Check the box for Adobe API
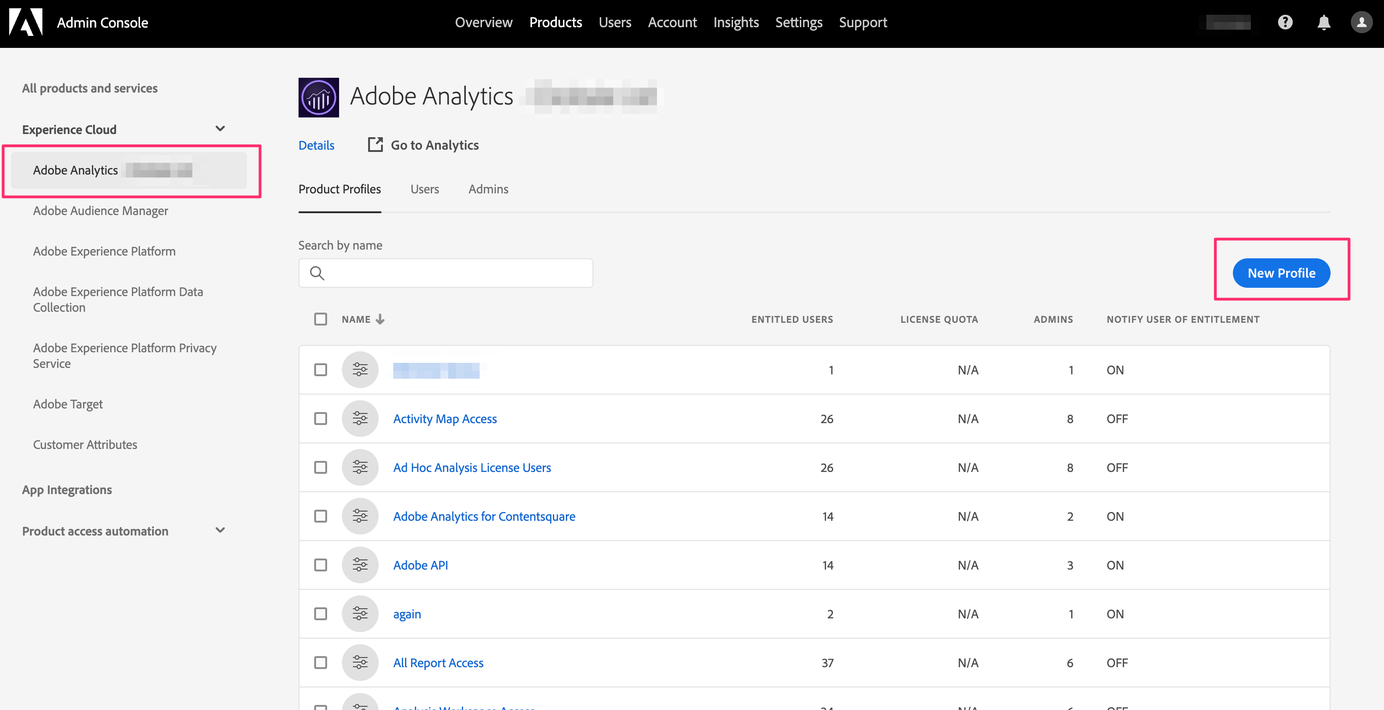Viewport: 1384px width, 710px height. click(321, 565)
